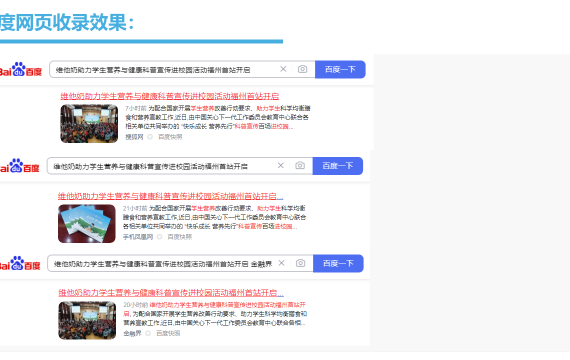Open image search camera above the 搜狐网 result
Viewport: 570px width, 360px height.
coord(302,69)
